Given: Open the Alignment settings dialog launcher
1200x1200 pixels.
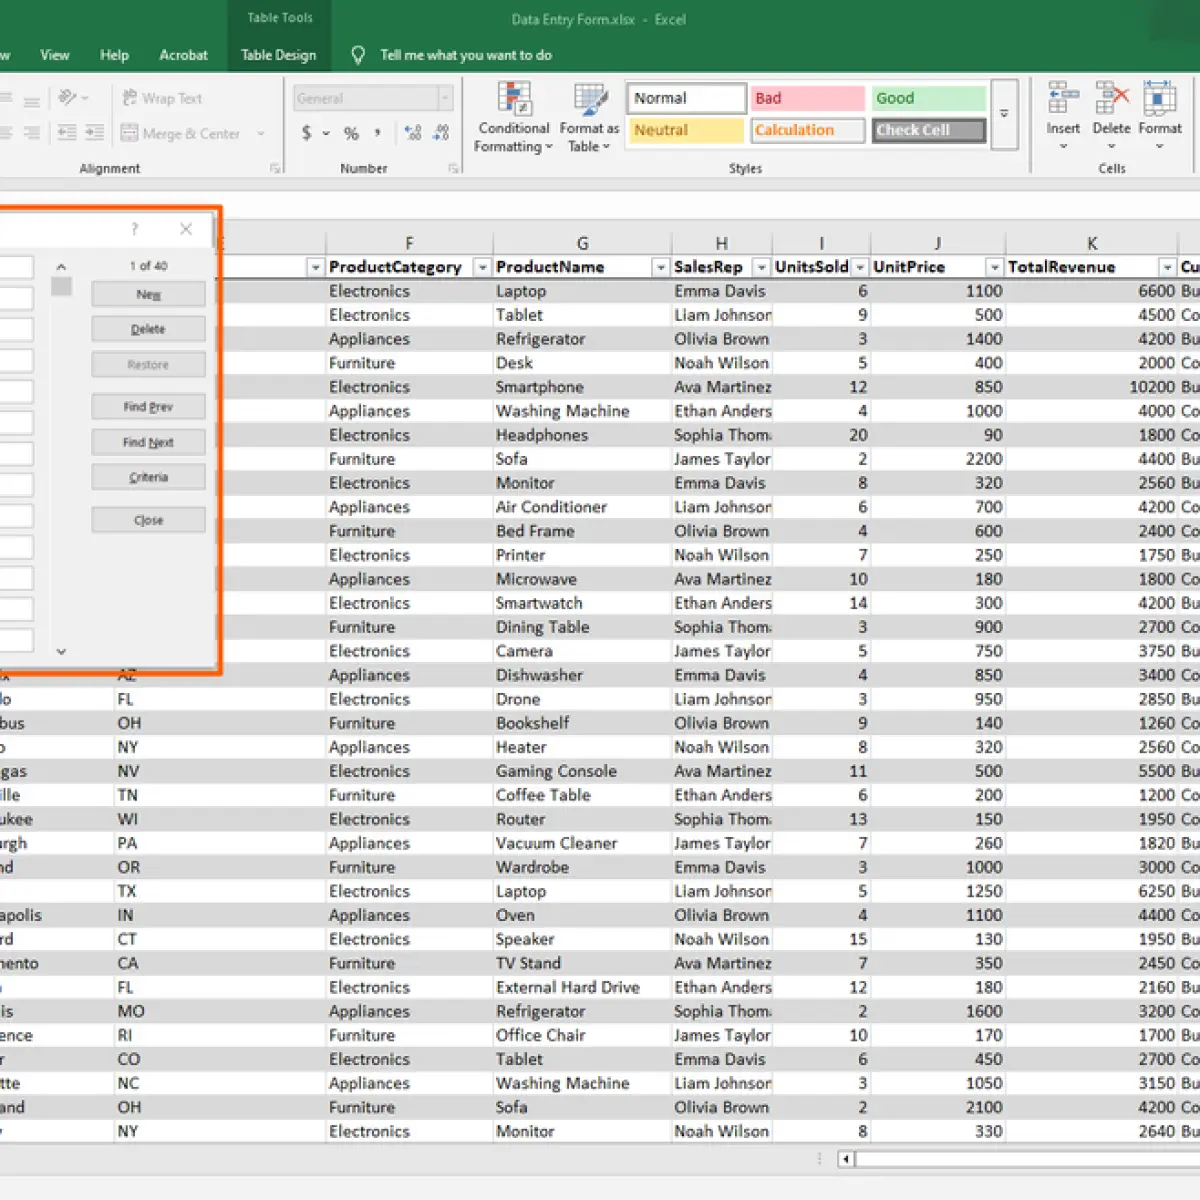Looking at the screenshot, I should pyautogui.click(x=275, y=169).
